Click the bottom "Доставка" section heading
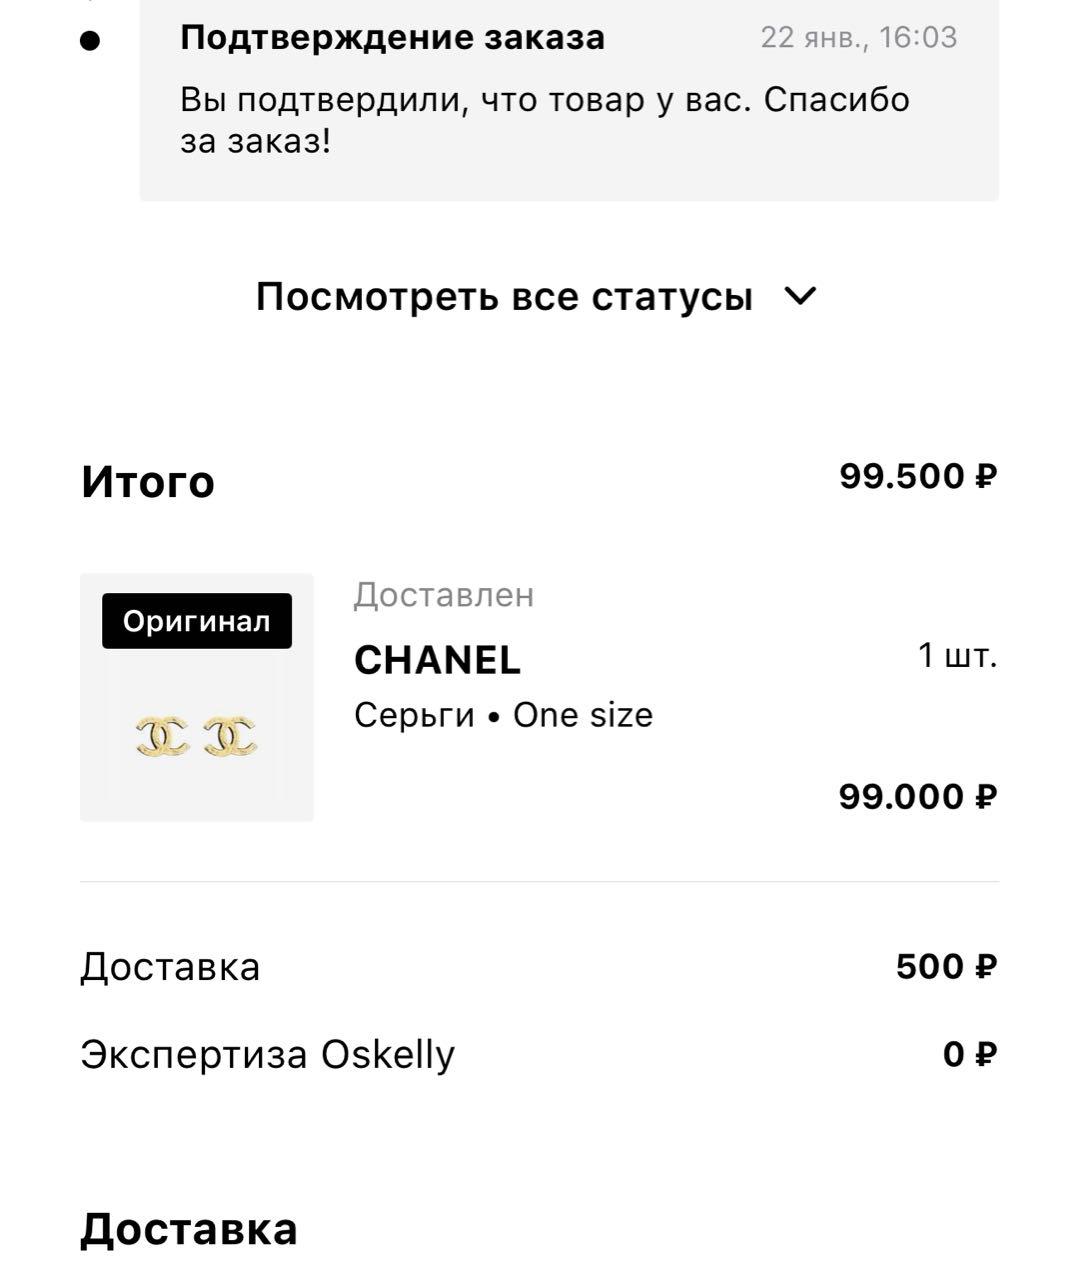Screen dimensions: 1080x1280 pos(189,1229)
